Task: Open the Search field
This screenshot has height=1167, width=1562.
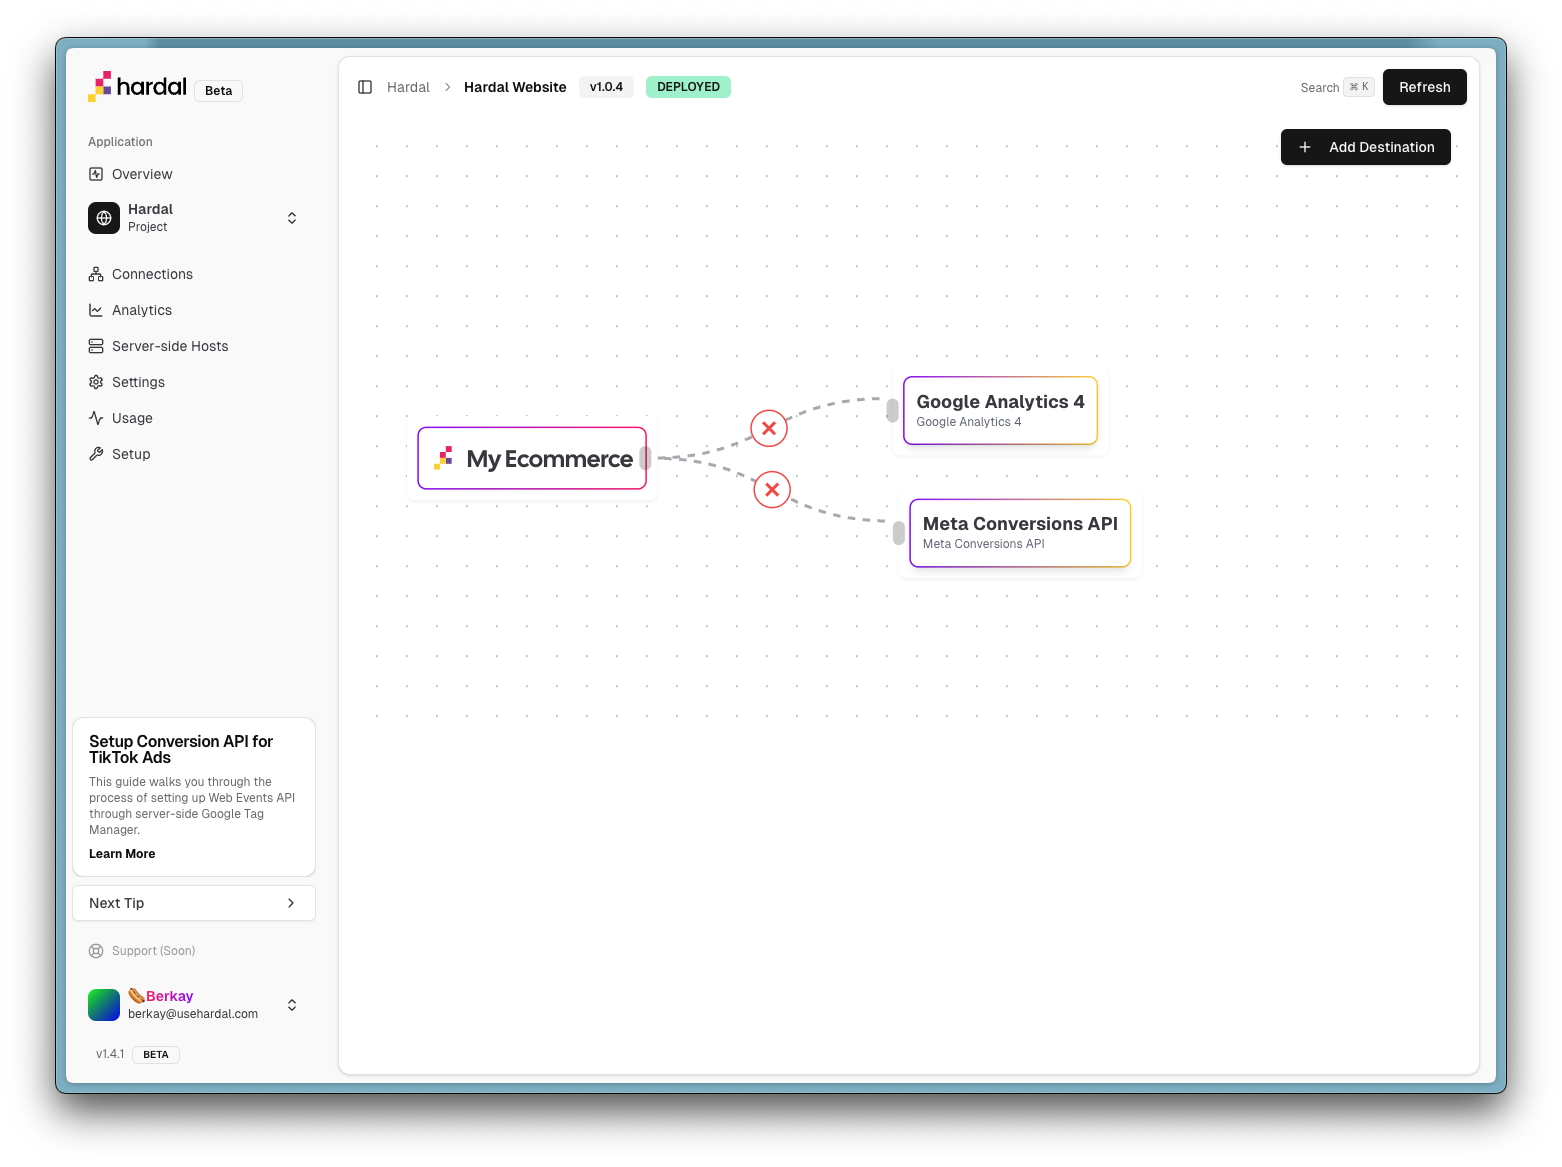Action: (1337, 87)
